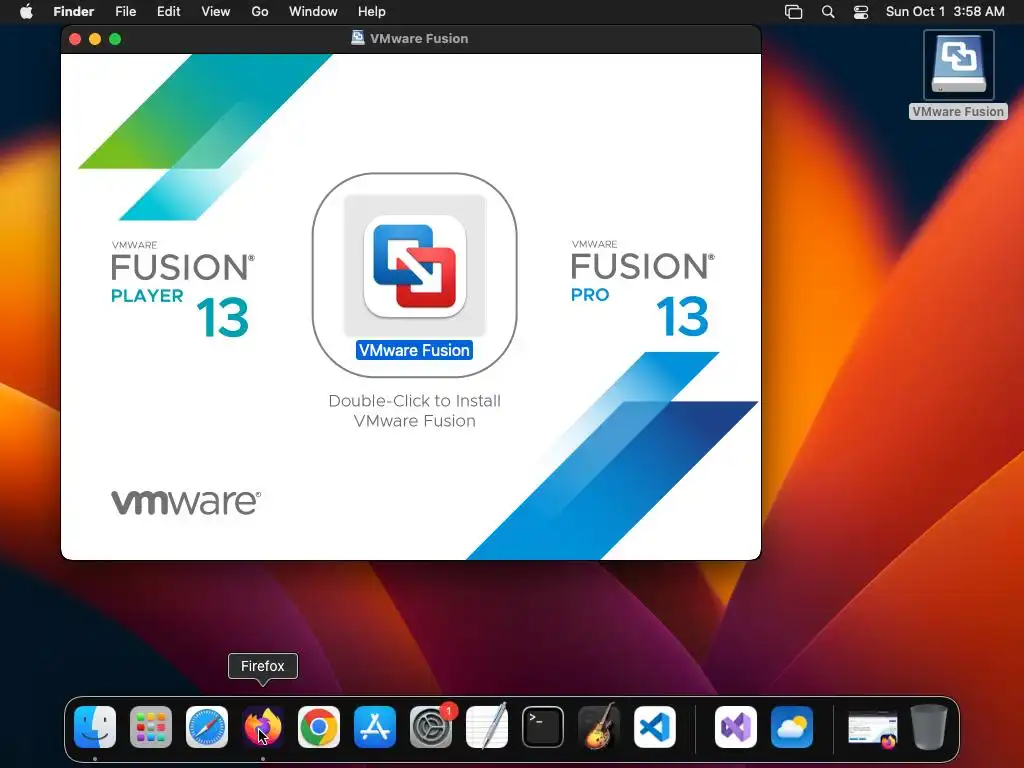
Task: Open GarageBand guitar icon in Dock
Action: tap(599, 727)
